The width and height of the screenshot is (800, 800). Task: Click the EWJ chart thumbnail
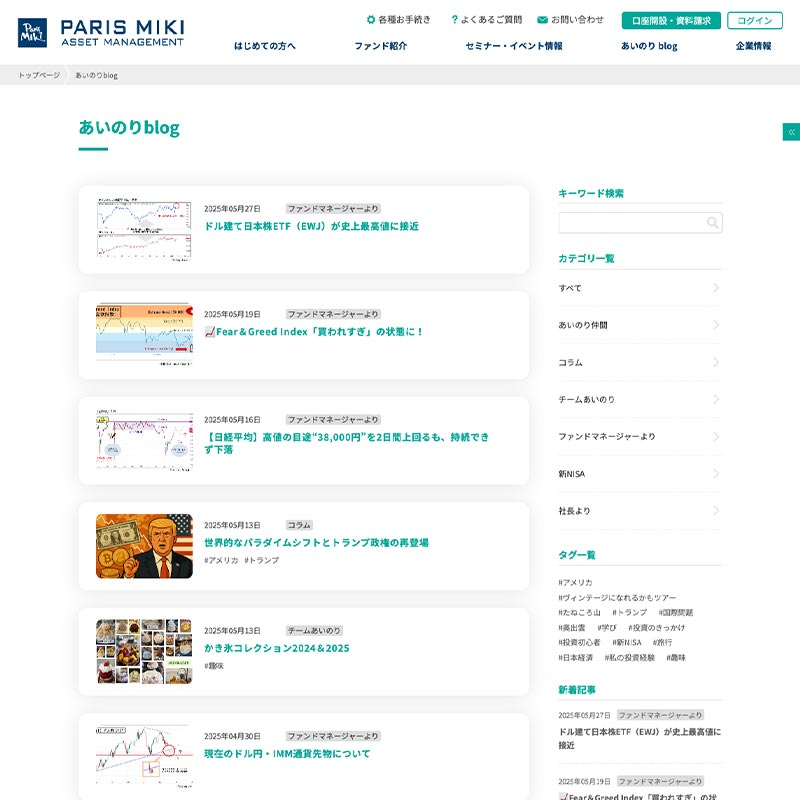point(144,230)
